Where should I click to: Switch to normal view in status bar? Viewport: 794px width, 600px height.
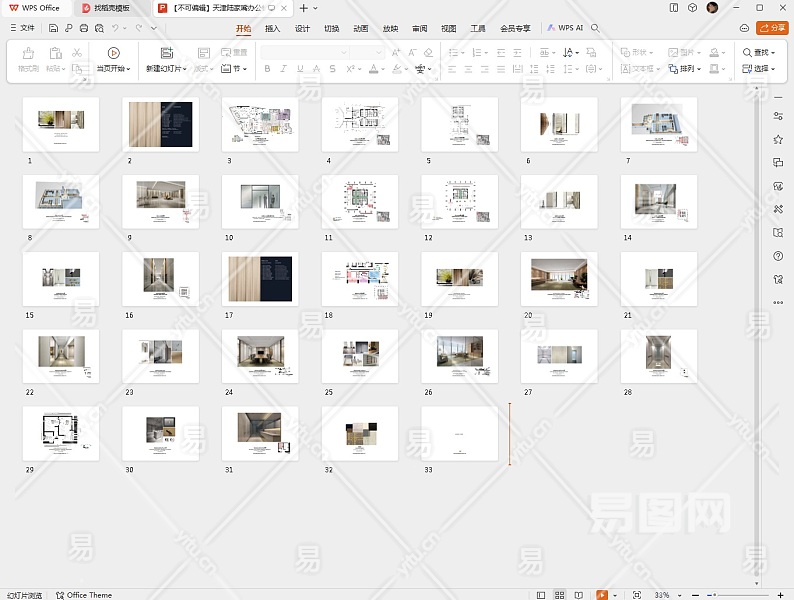click(x=541, y=595)
